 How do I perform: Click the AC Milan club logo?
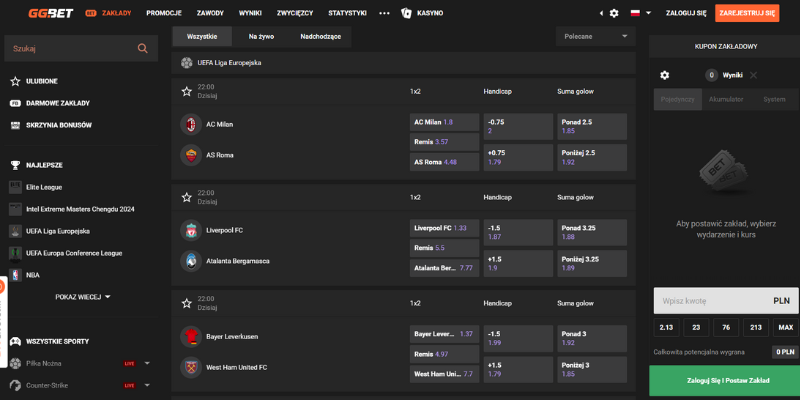[x=189, y=124]
